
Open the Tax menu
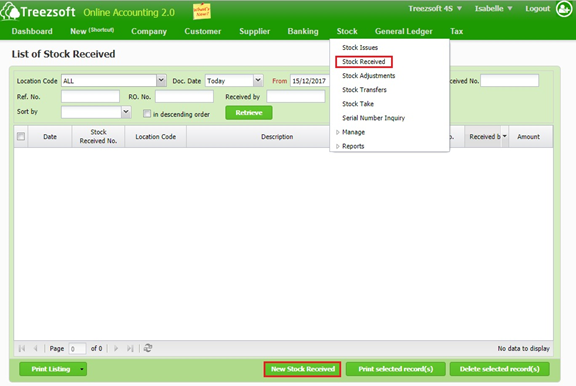(x=457, y=31)
